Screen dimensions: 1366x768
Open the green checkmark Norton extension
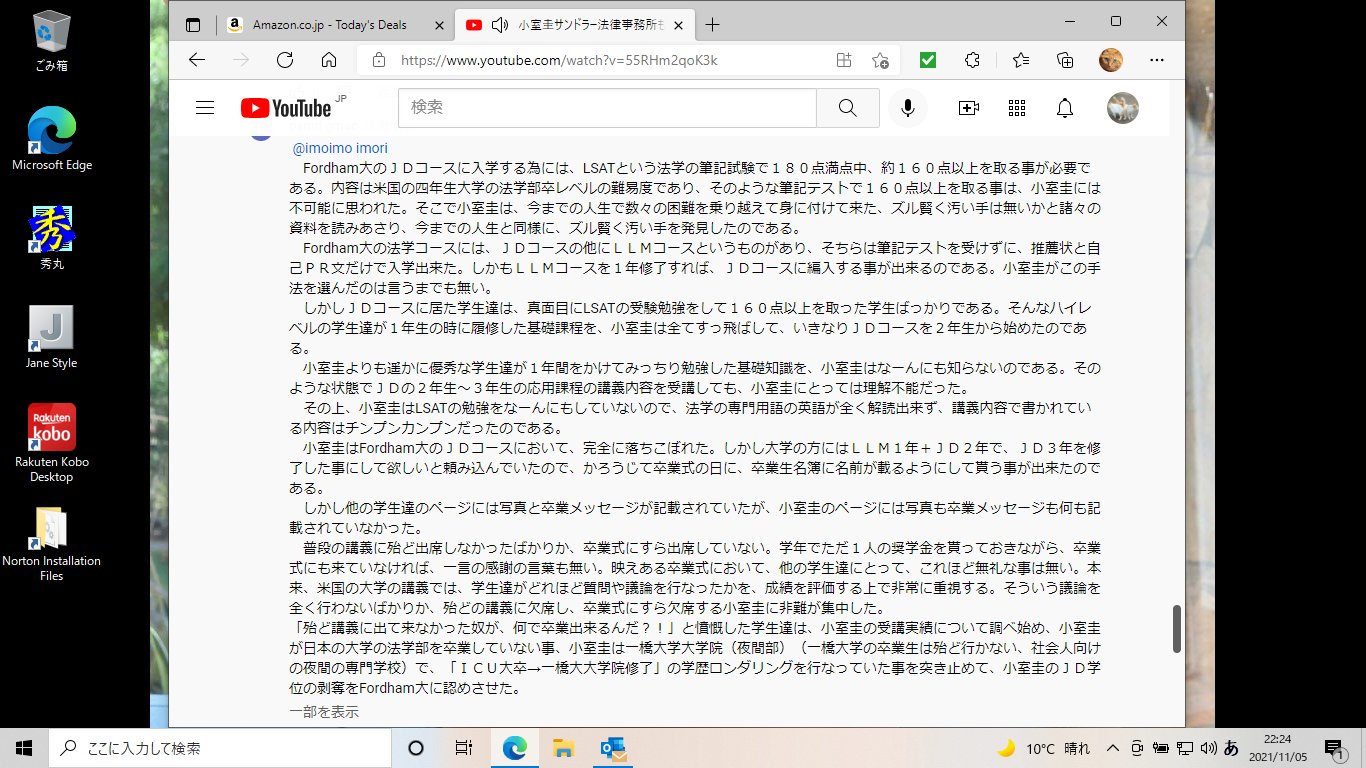point(928,60)
